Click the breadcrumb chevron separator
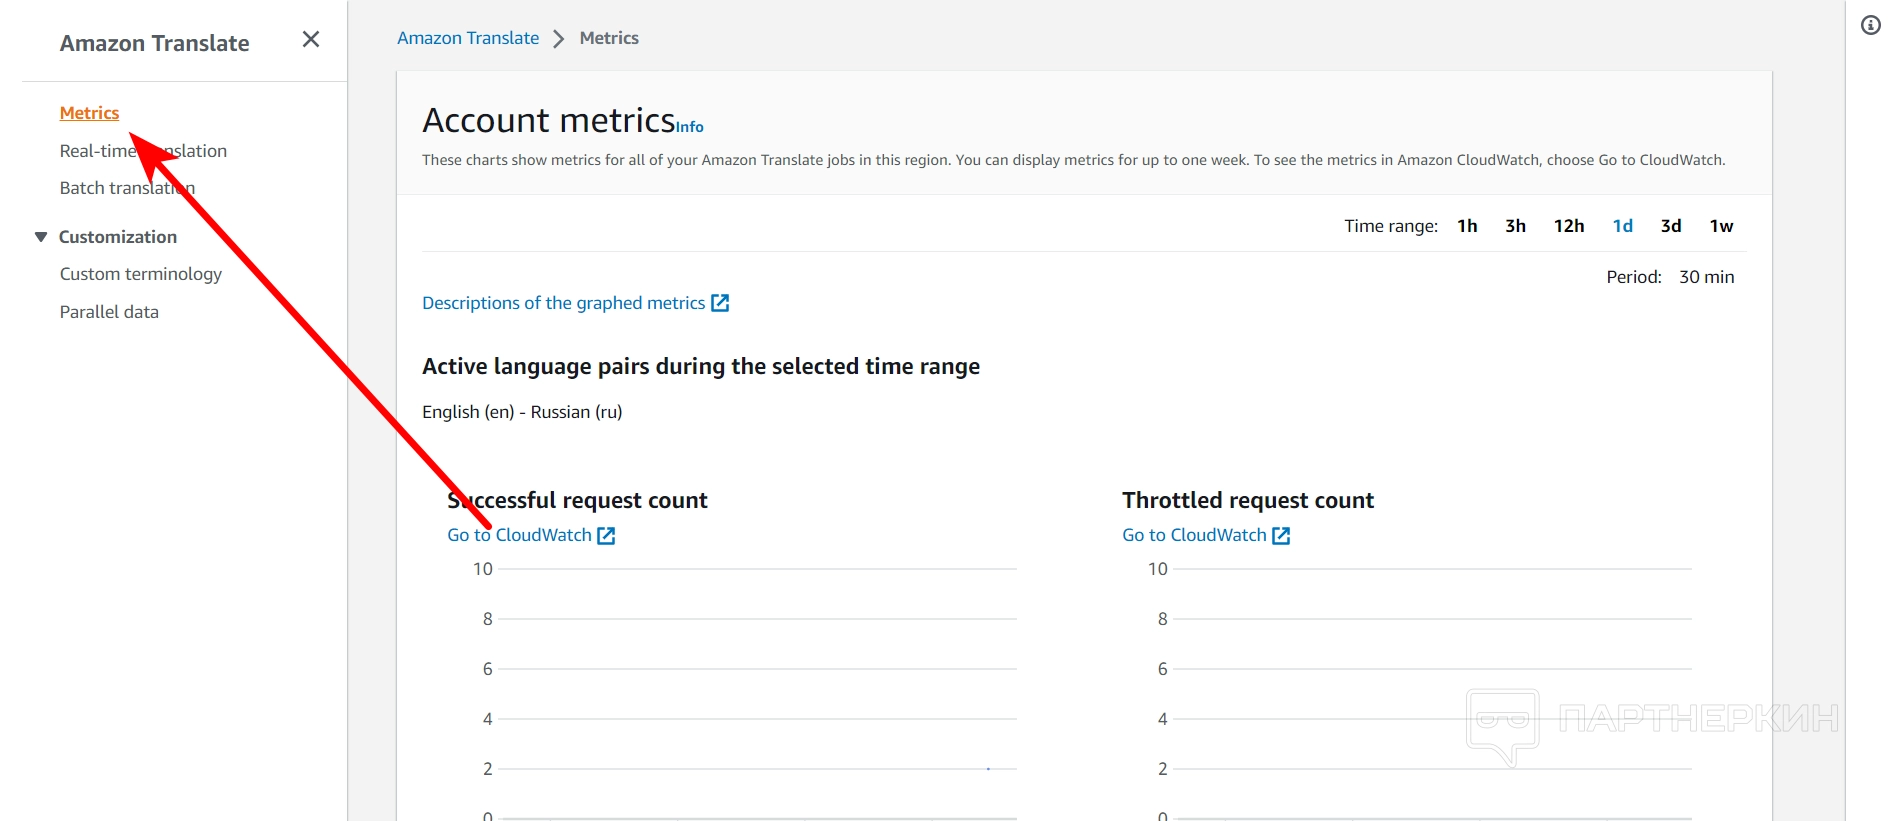This screenshot has width=1891, height=821. point(559,38)
